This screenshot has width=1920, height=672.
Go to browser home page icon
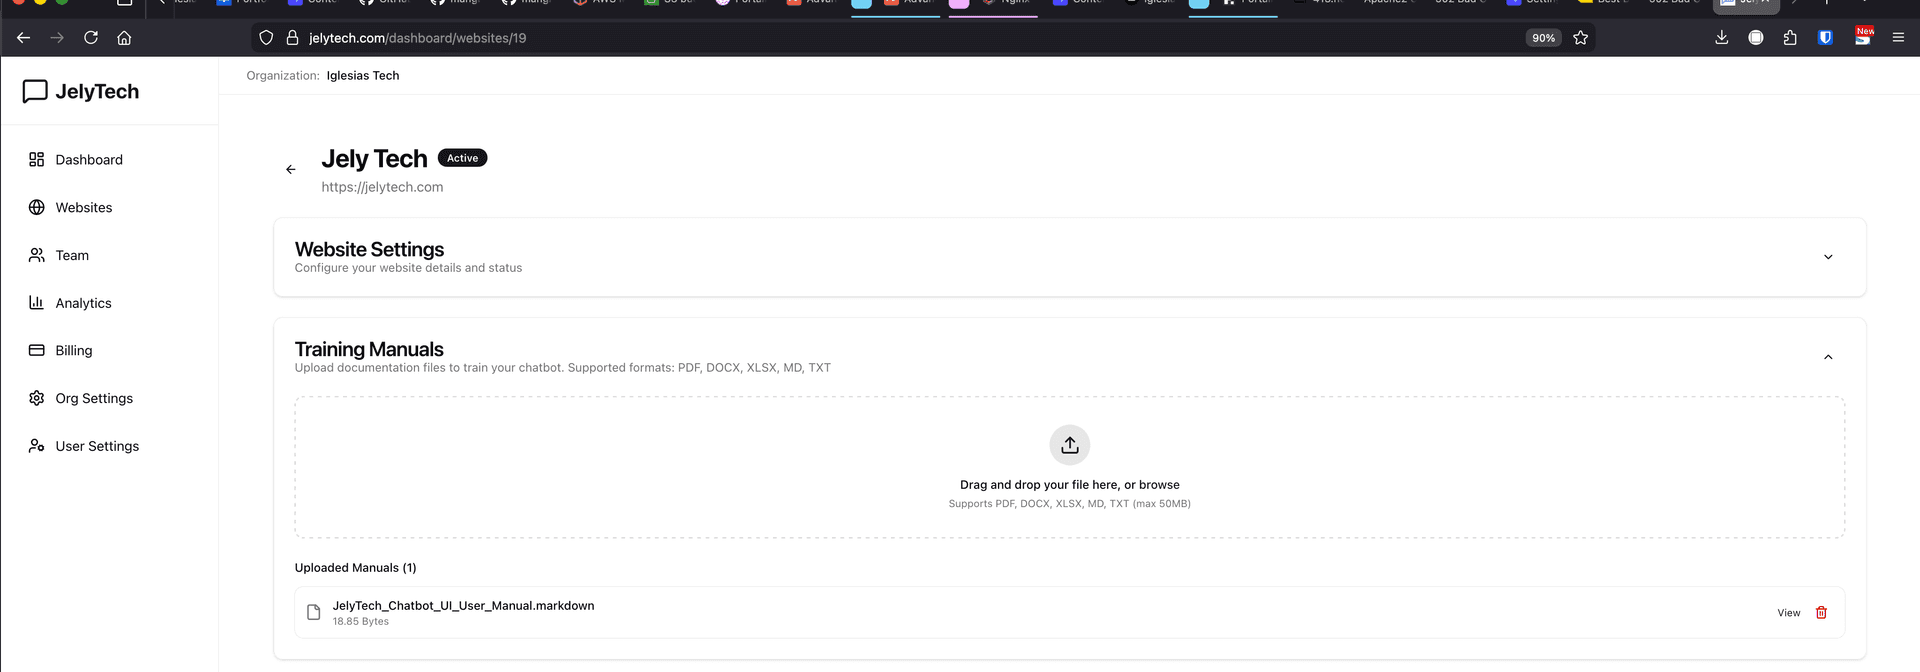[x=124, y=38]
